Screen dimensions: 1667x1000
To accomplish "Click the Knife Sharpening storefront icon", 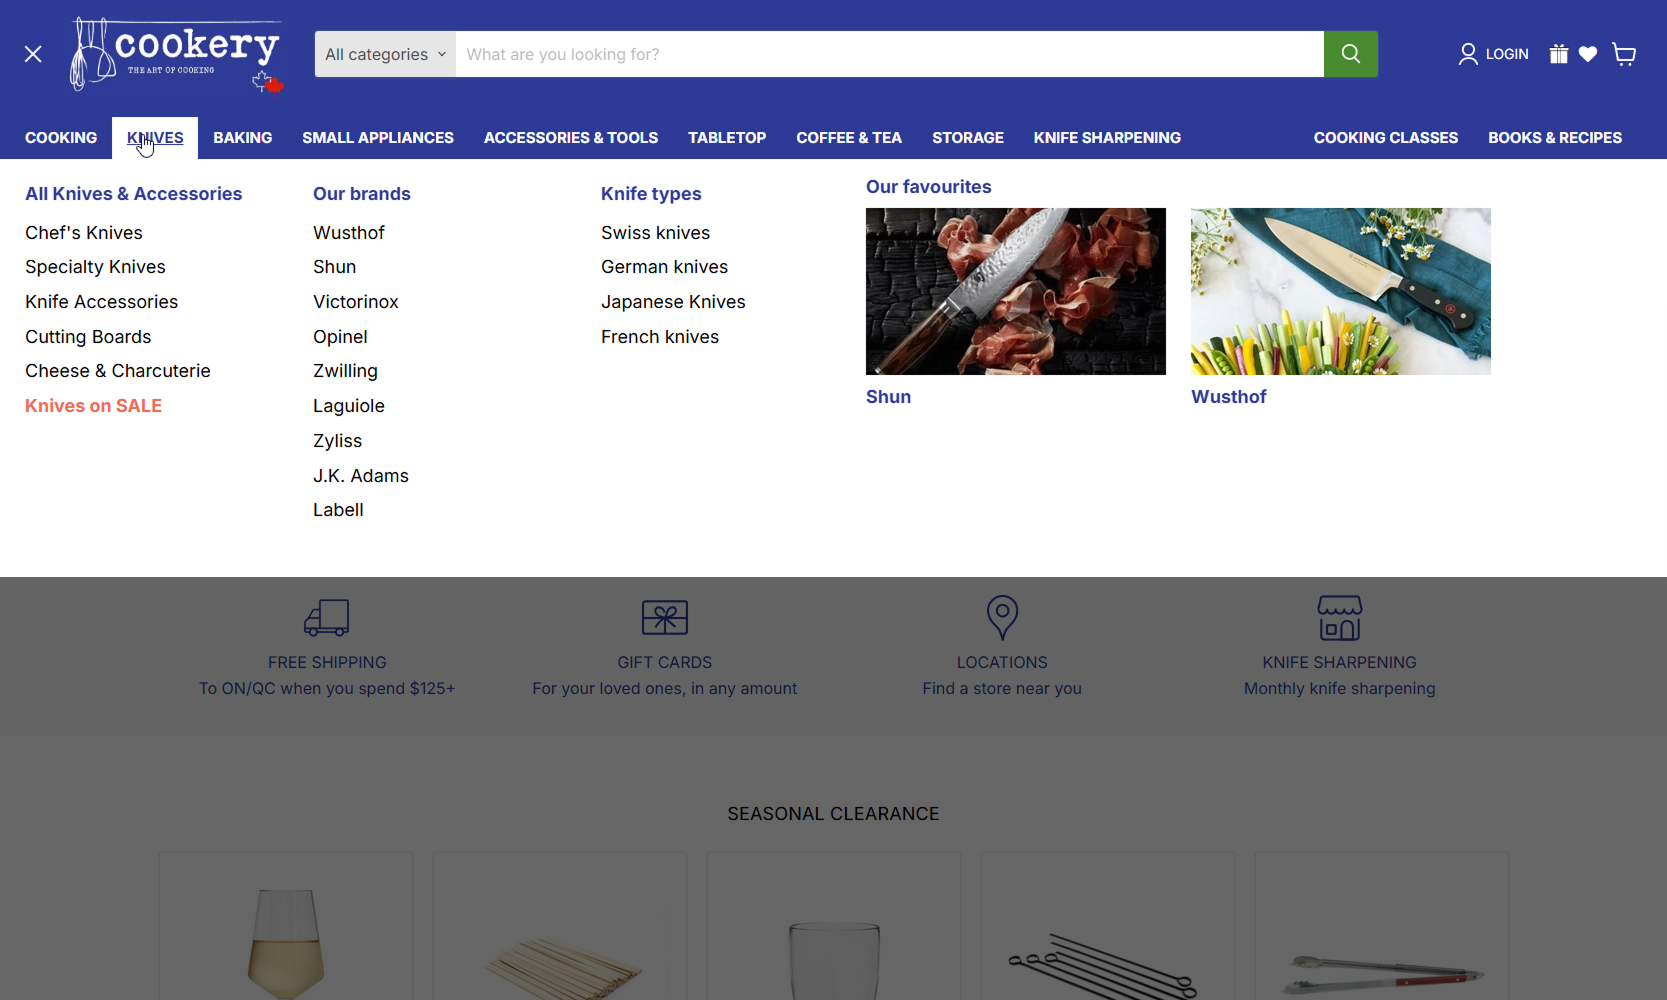I will [x=1340, y=618].
